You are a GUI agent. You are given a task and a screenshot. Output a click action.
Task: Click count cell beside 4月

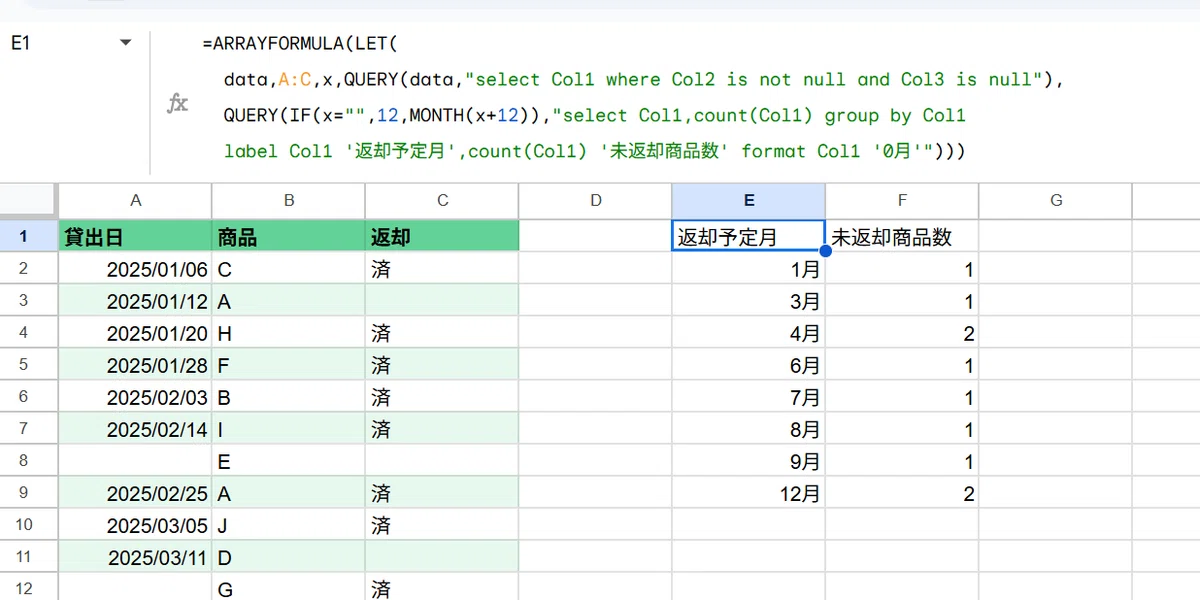pos(902,333)
